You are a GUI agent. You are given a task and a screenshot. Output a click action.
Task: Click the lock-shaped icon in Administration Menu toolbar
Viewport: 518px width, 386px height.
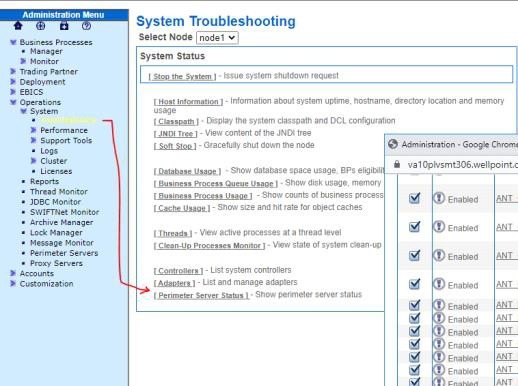[64, 26]
